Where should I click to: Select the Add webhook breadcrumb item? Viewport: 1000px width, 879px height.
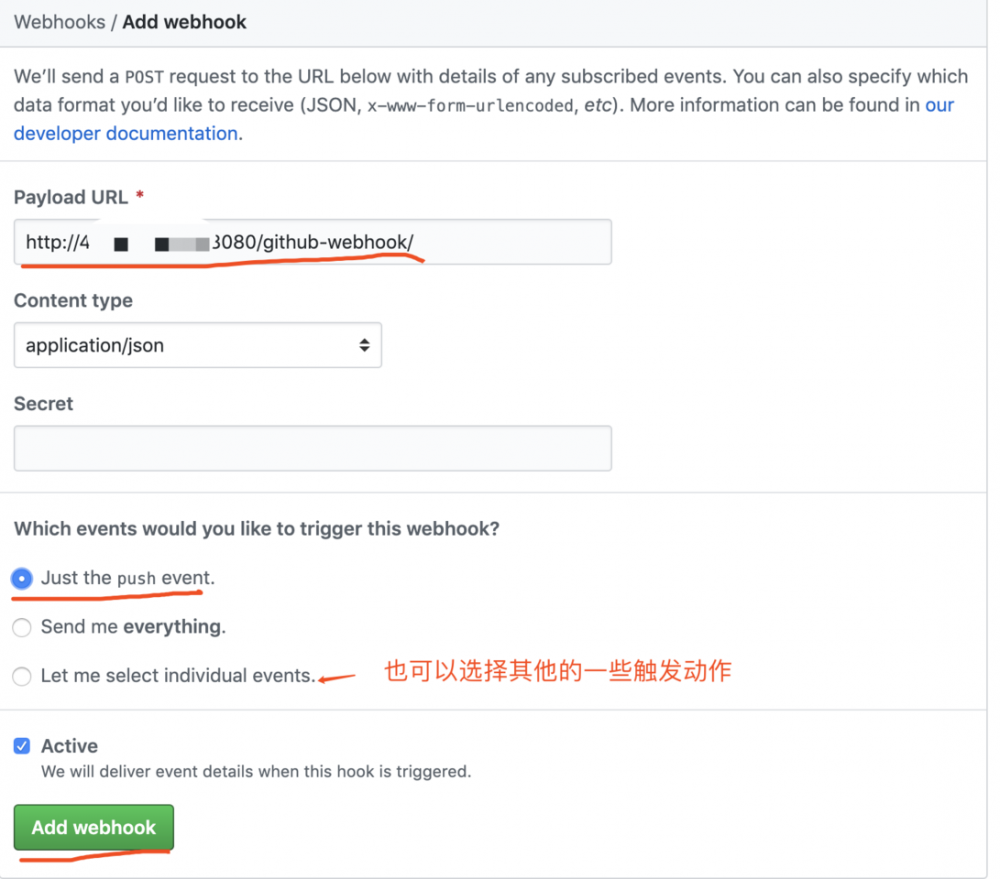(x=184, y=21)
